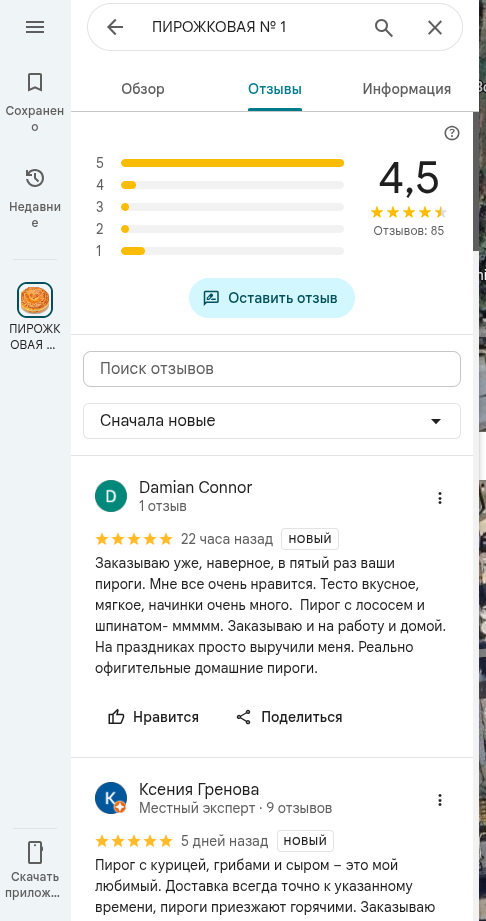
Task: Open the three-dot menu for Damian Connor's review
Action: pos(440,499)
